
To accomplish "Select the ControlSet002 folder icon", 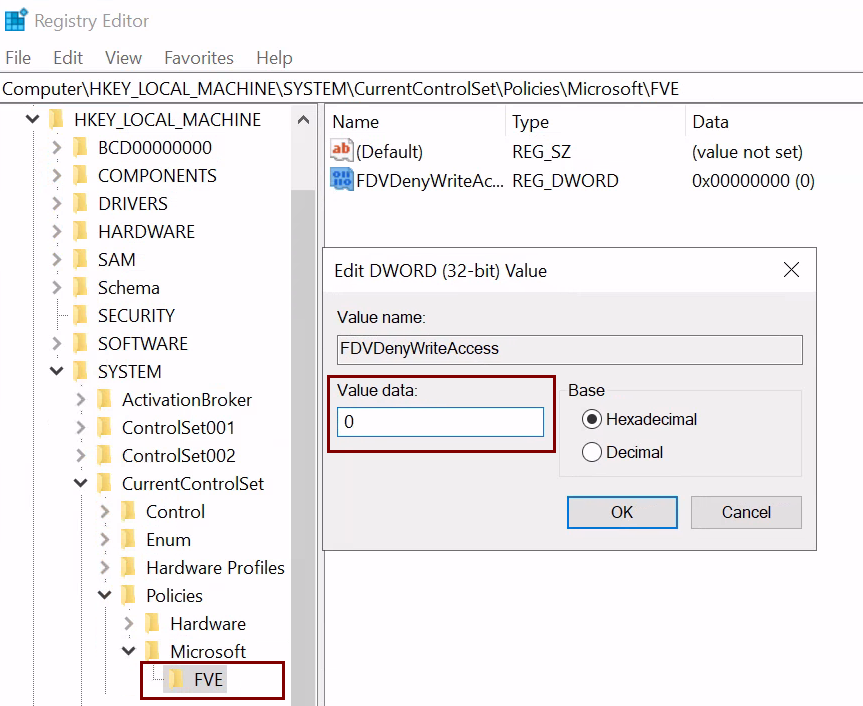I will coord(105,456).
